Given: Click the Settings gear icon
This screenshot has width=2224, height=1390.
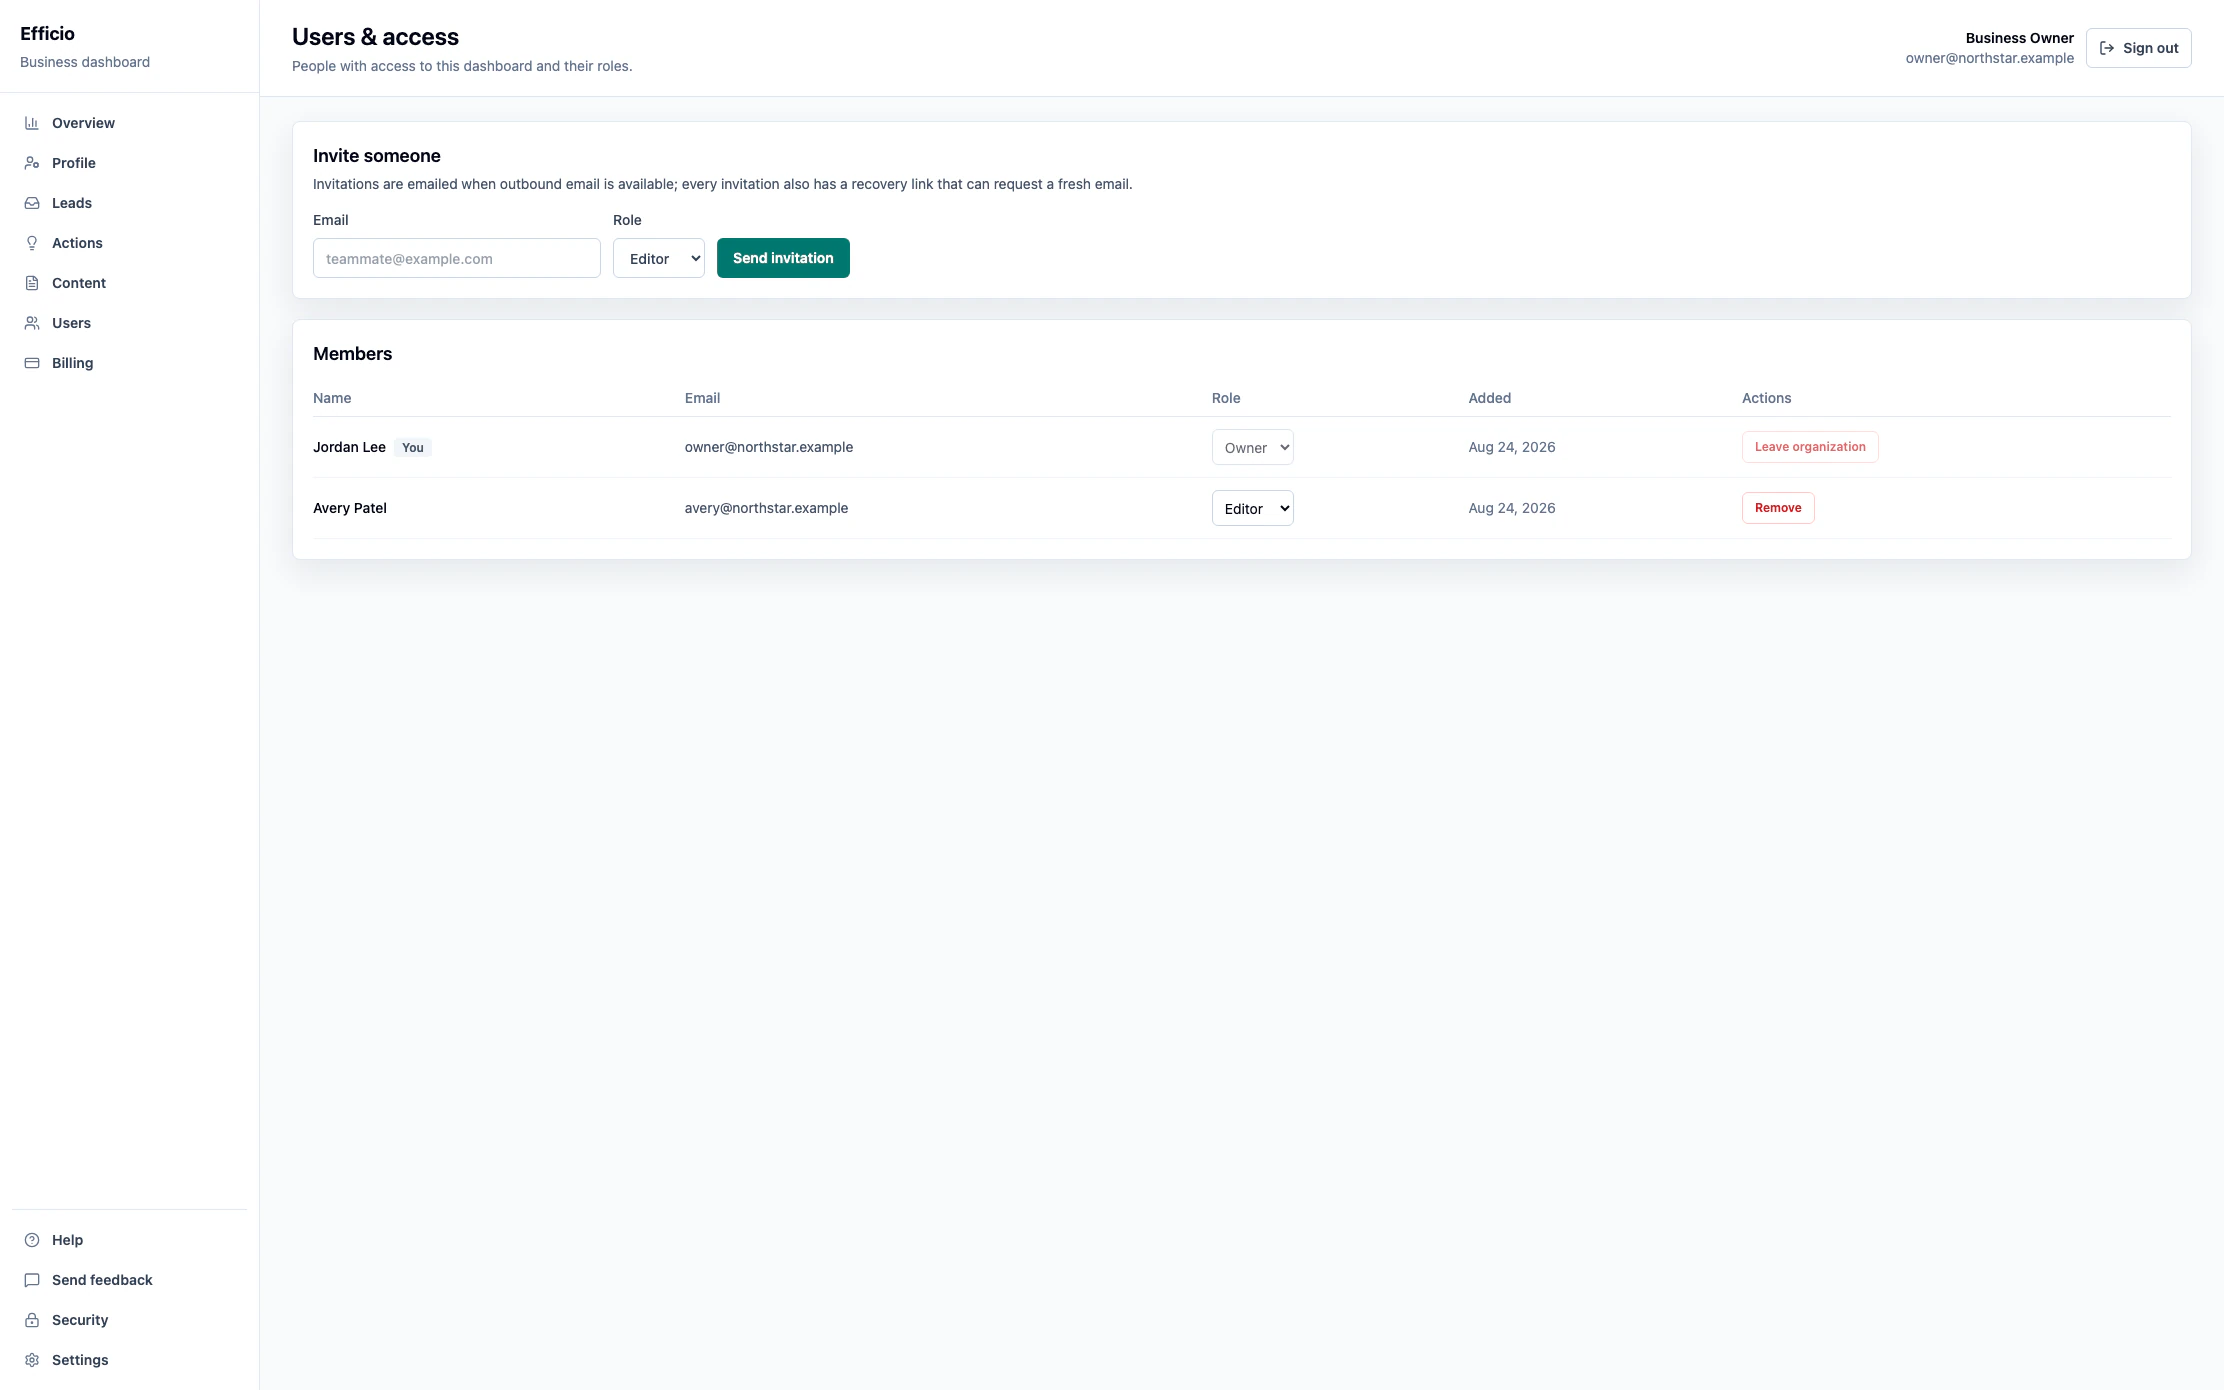Looking at the screenshot, I should point(32,1360).
